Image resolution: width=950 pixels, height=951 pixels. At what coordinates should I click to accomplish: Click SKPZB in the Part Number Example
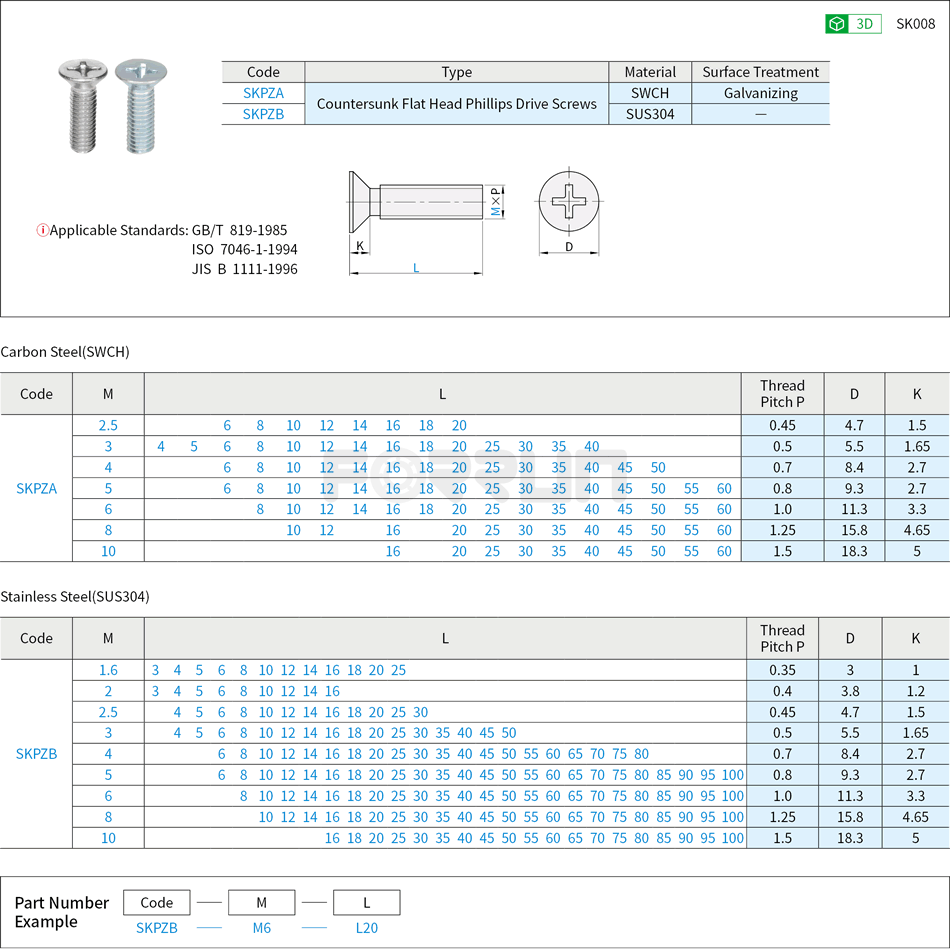pos(156,928)
